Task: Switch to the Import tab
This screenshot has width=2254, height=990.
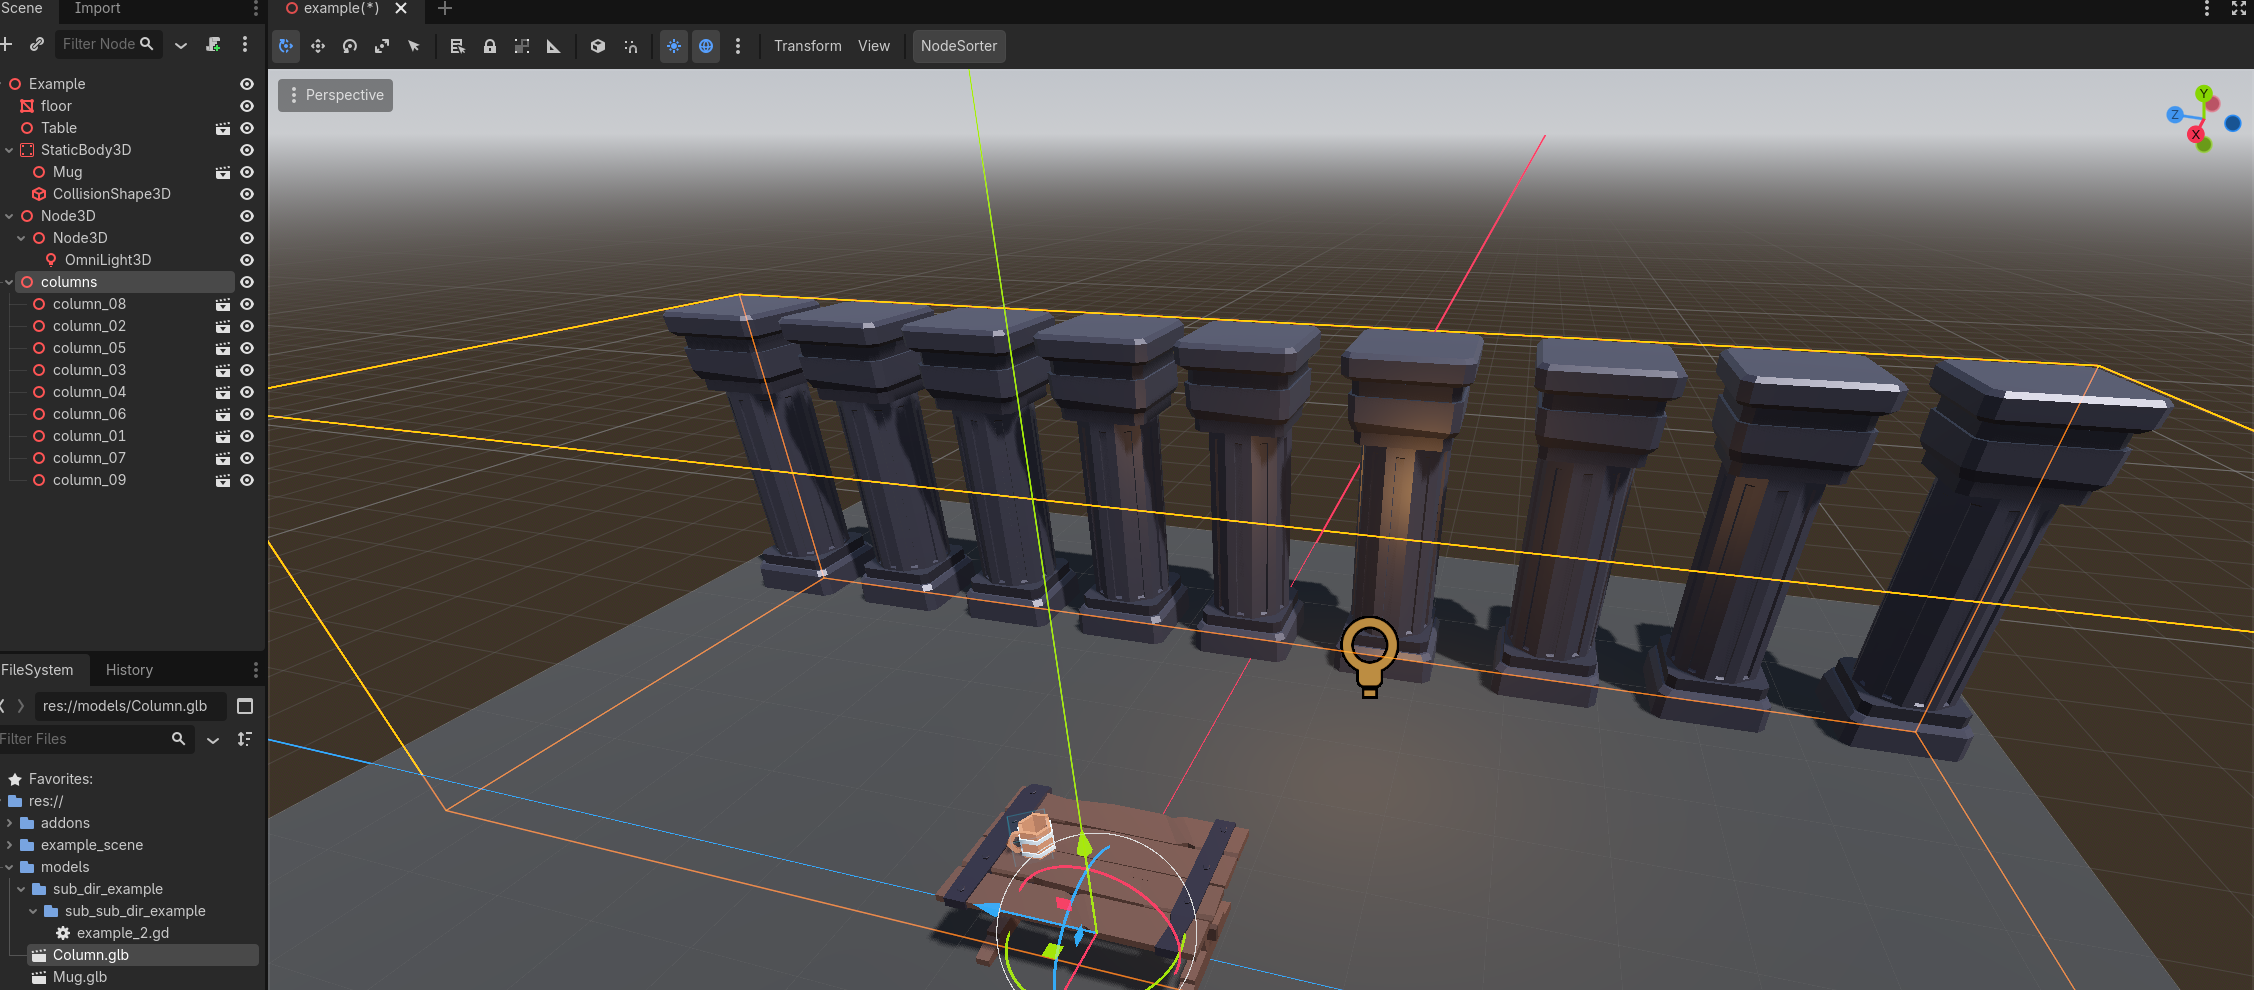Action: 97,8
